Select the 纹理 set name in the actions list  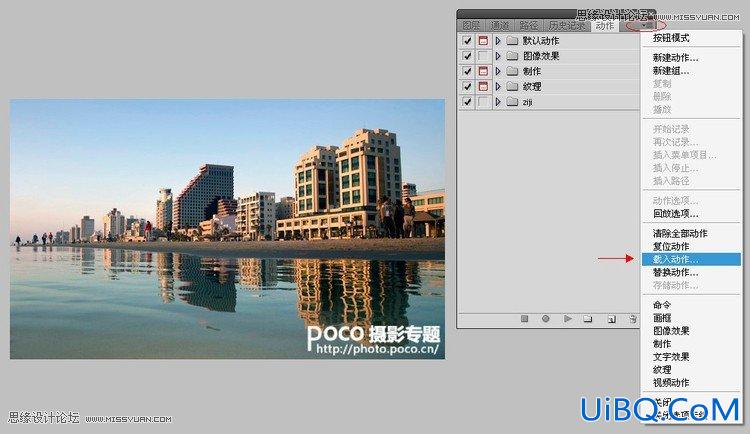click(x=532, y=87)
